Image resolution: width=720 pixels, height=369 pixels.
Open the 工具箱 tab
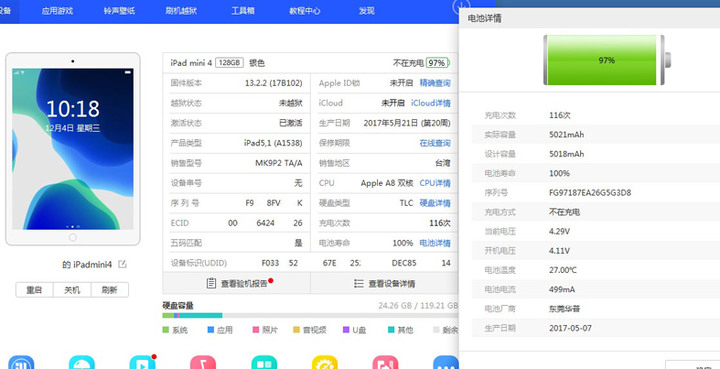(243, 11)
